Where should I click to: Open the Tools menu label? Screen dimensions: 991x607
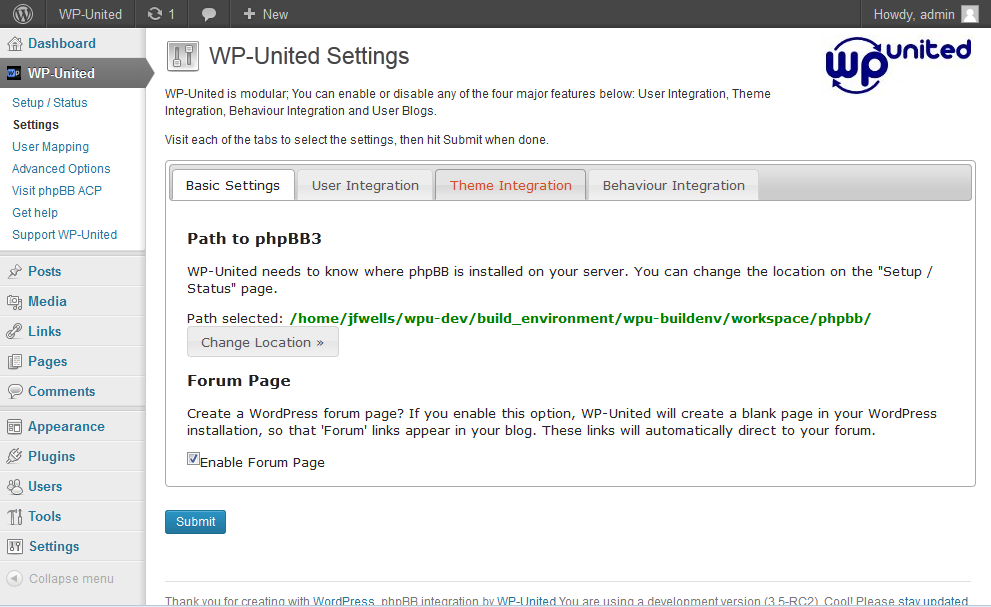coord(45,517)
